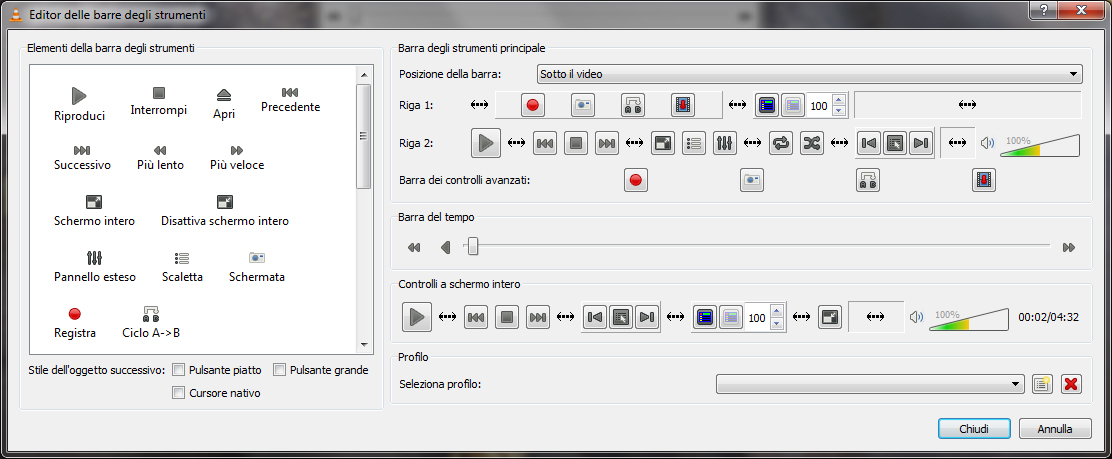Open the Posizione della barra dropdown
The width and height of the screenshot is (1112, 459).
[x=809, y=74]
